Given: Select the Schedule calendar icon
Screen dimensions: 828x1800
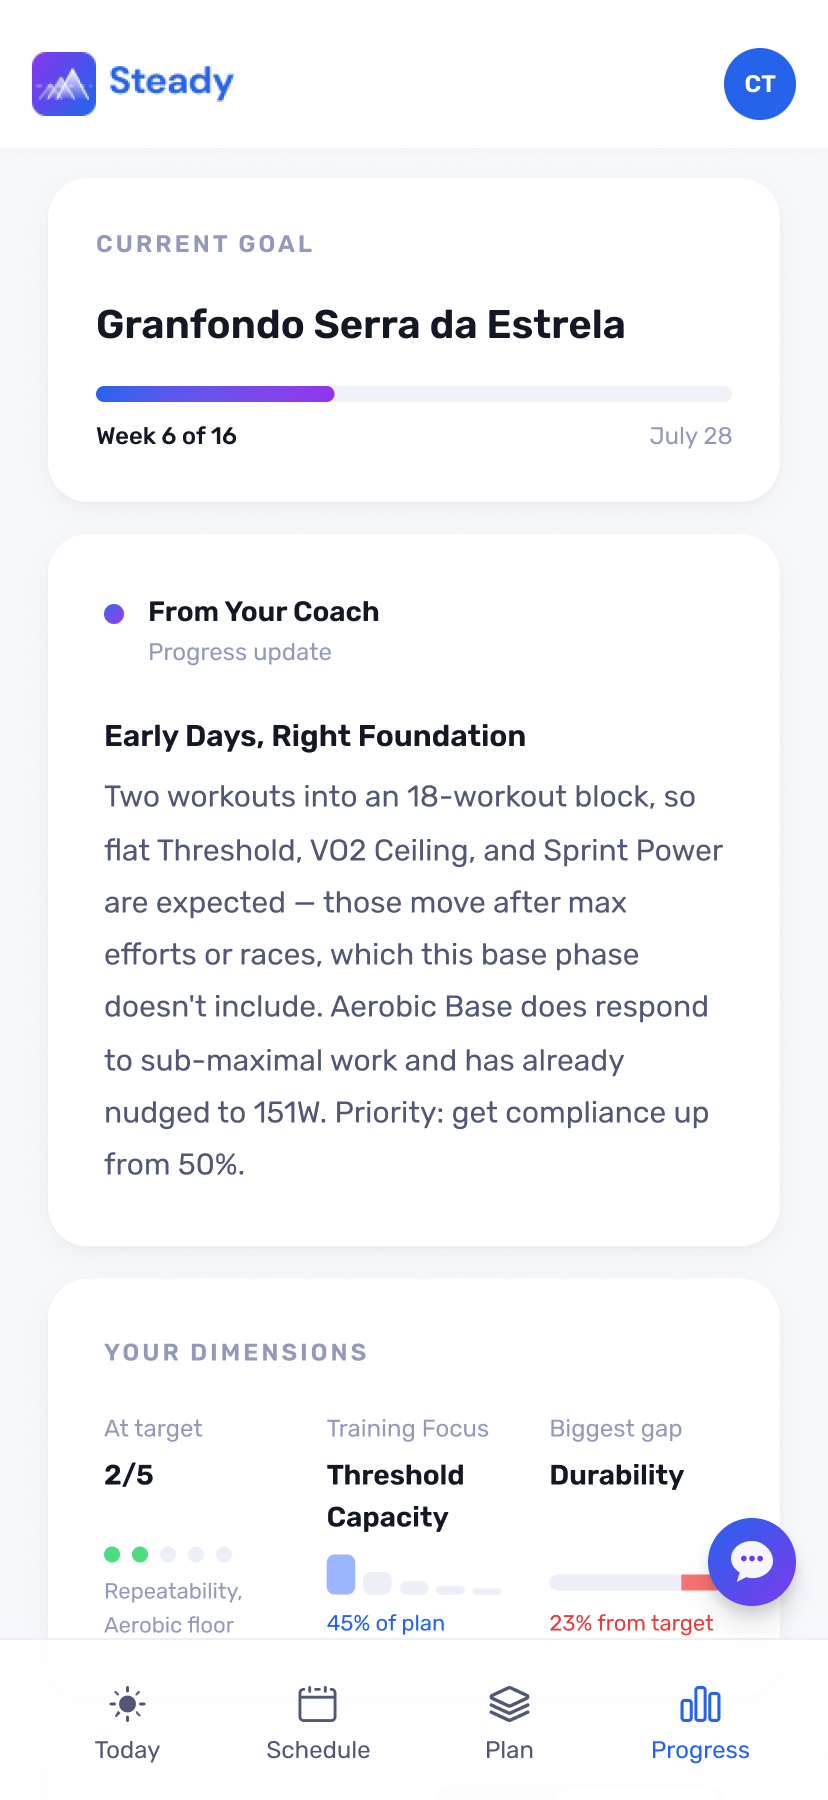Looking at the screenshot, I should pos(318,1704).
